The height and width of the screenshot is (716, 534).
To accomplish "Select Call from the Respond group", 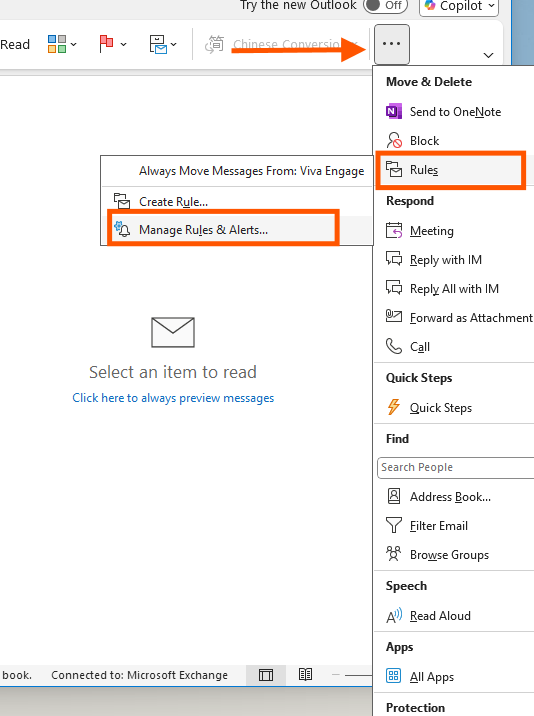I will [454, 347].
